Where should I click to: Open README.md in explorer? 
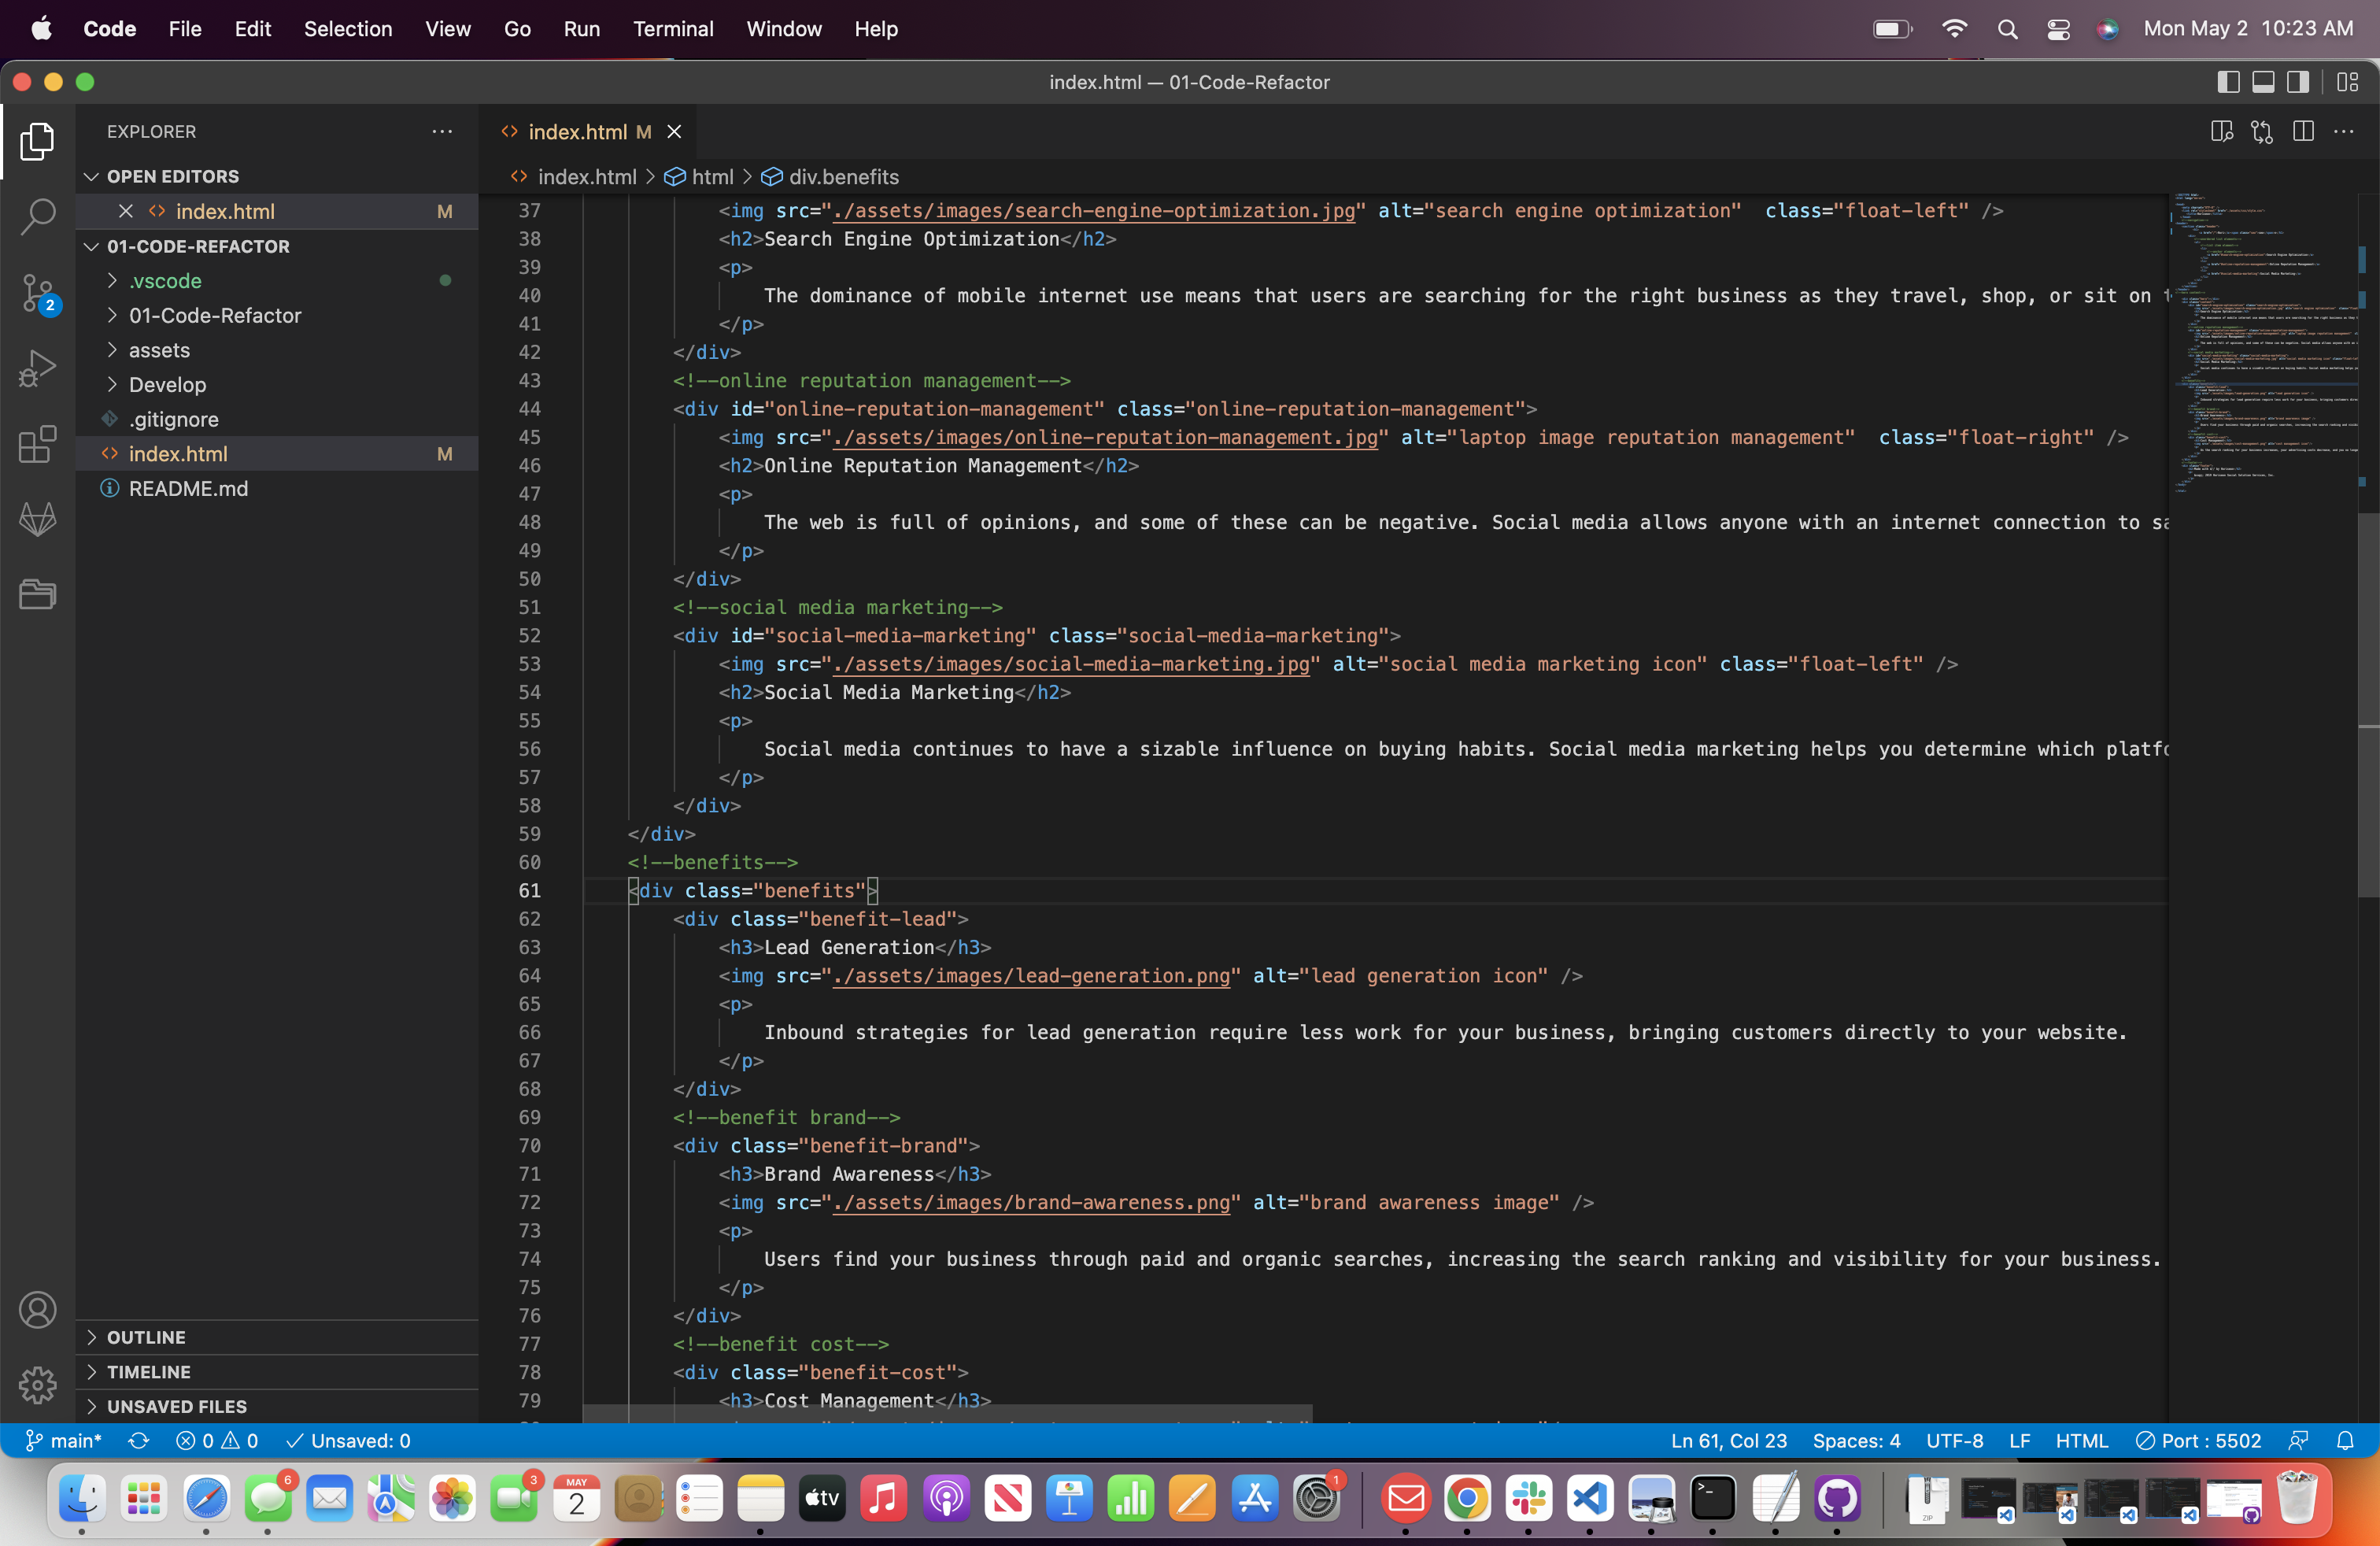277,489
